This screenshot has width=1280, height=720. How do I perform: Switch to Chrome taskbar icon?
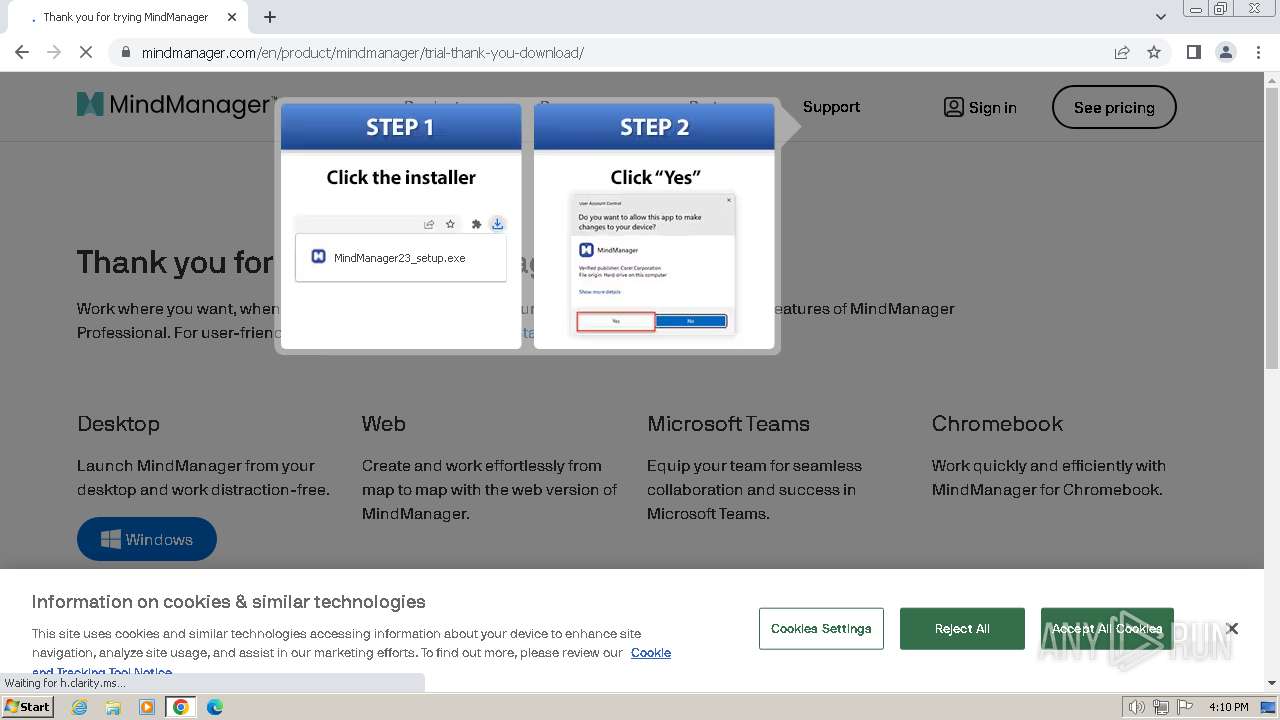pos(180,707)
